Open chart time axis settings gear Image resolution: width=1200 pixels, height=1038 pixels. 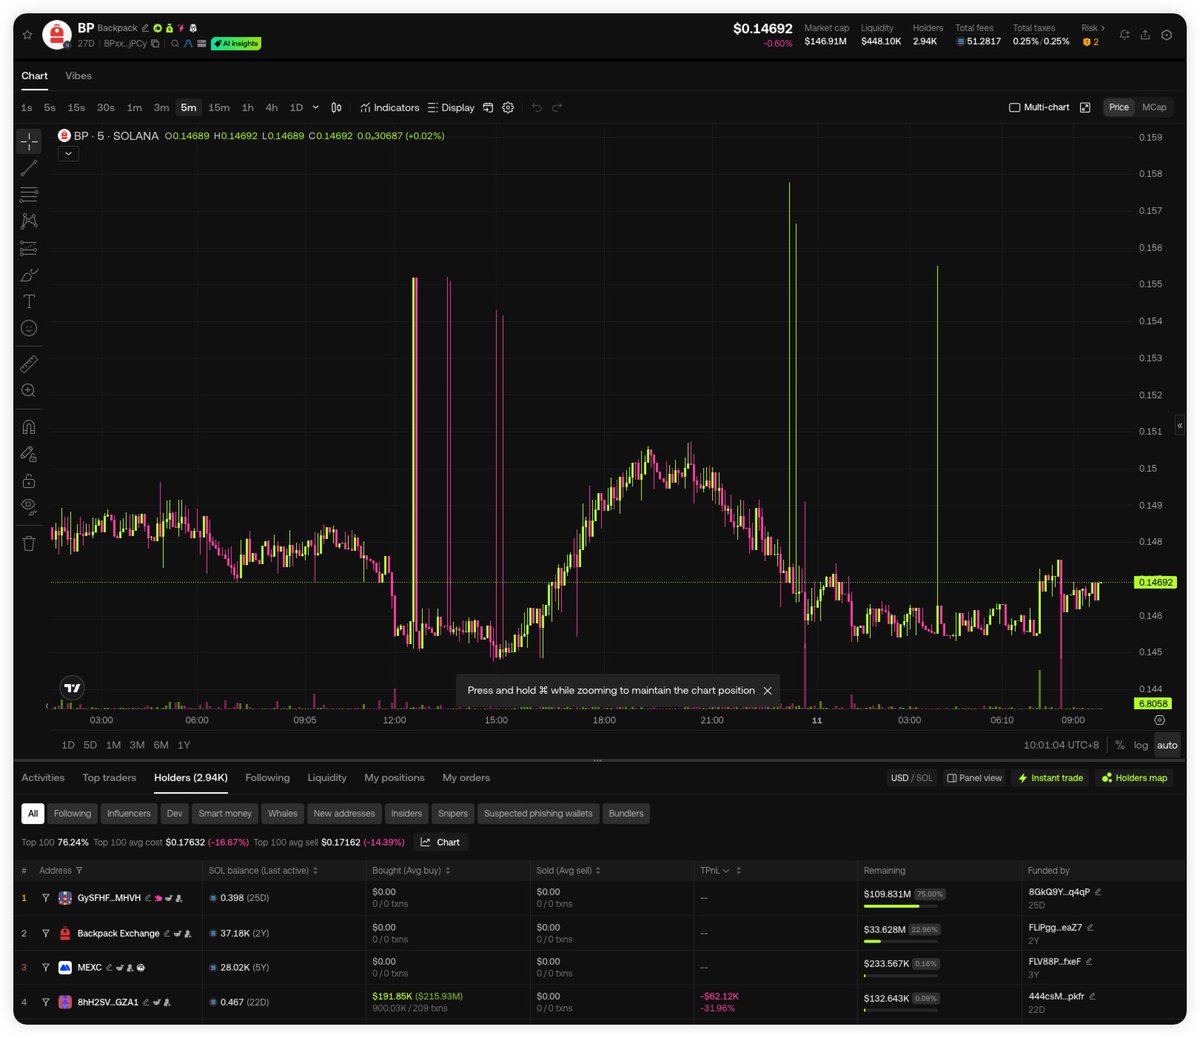(x=1160, y=720)
